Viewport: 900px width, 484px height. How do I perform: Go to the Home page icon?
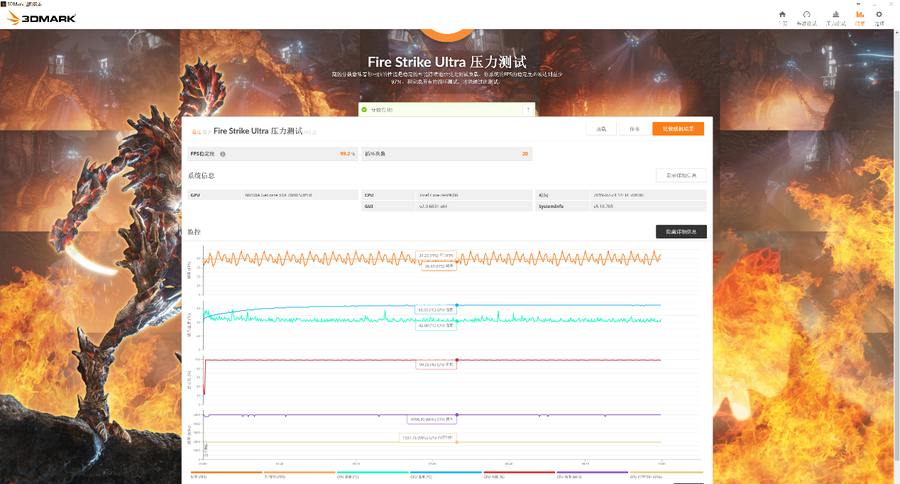pyautogui.click(x=782, y=17)
